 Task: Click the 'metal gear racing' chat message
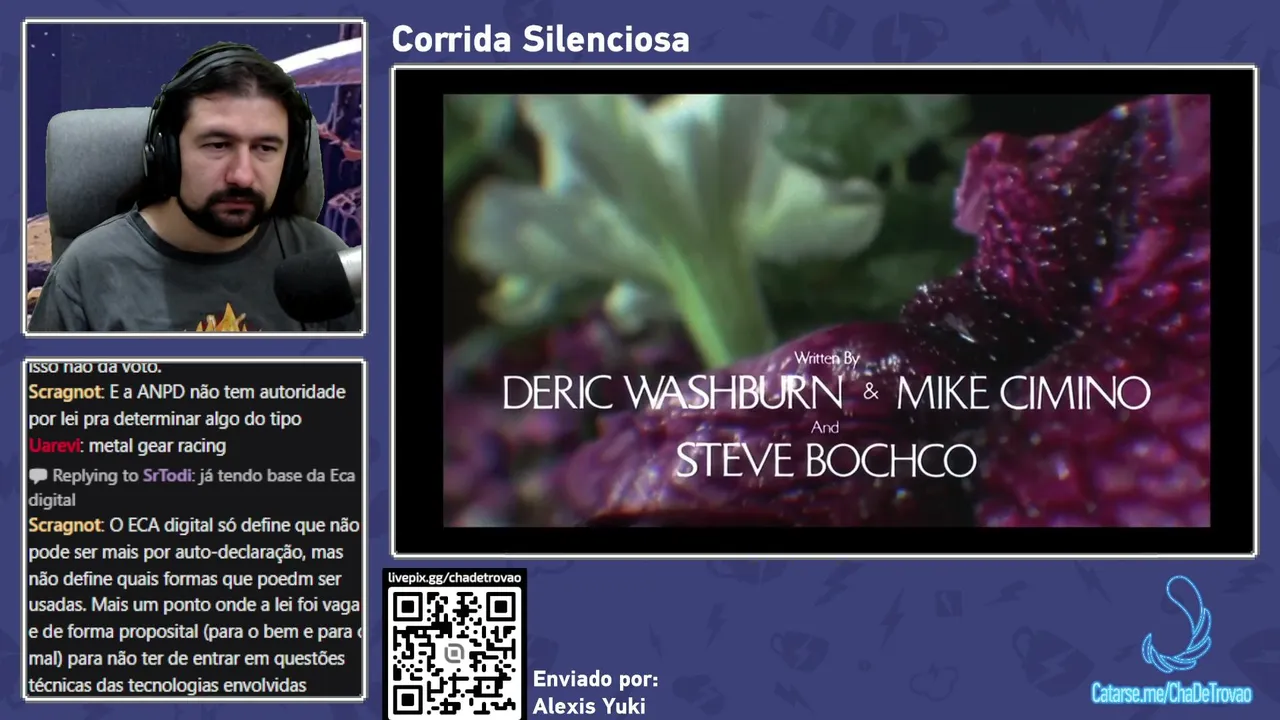point(158,446)
